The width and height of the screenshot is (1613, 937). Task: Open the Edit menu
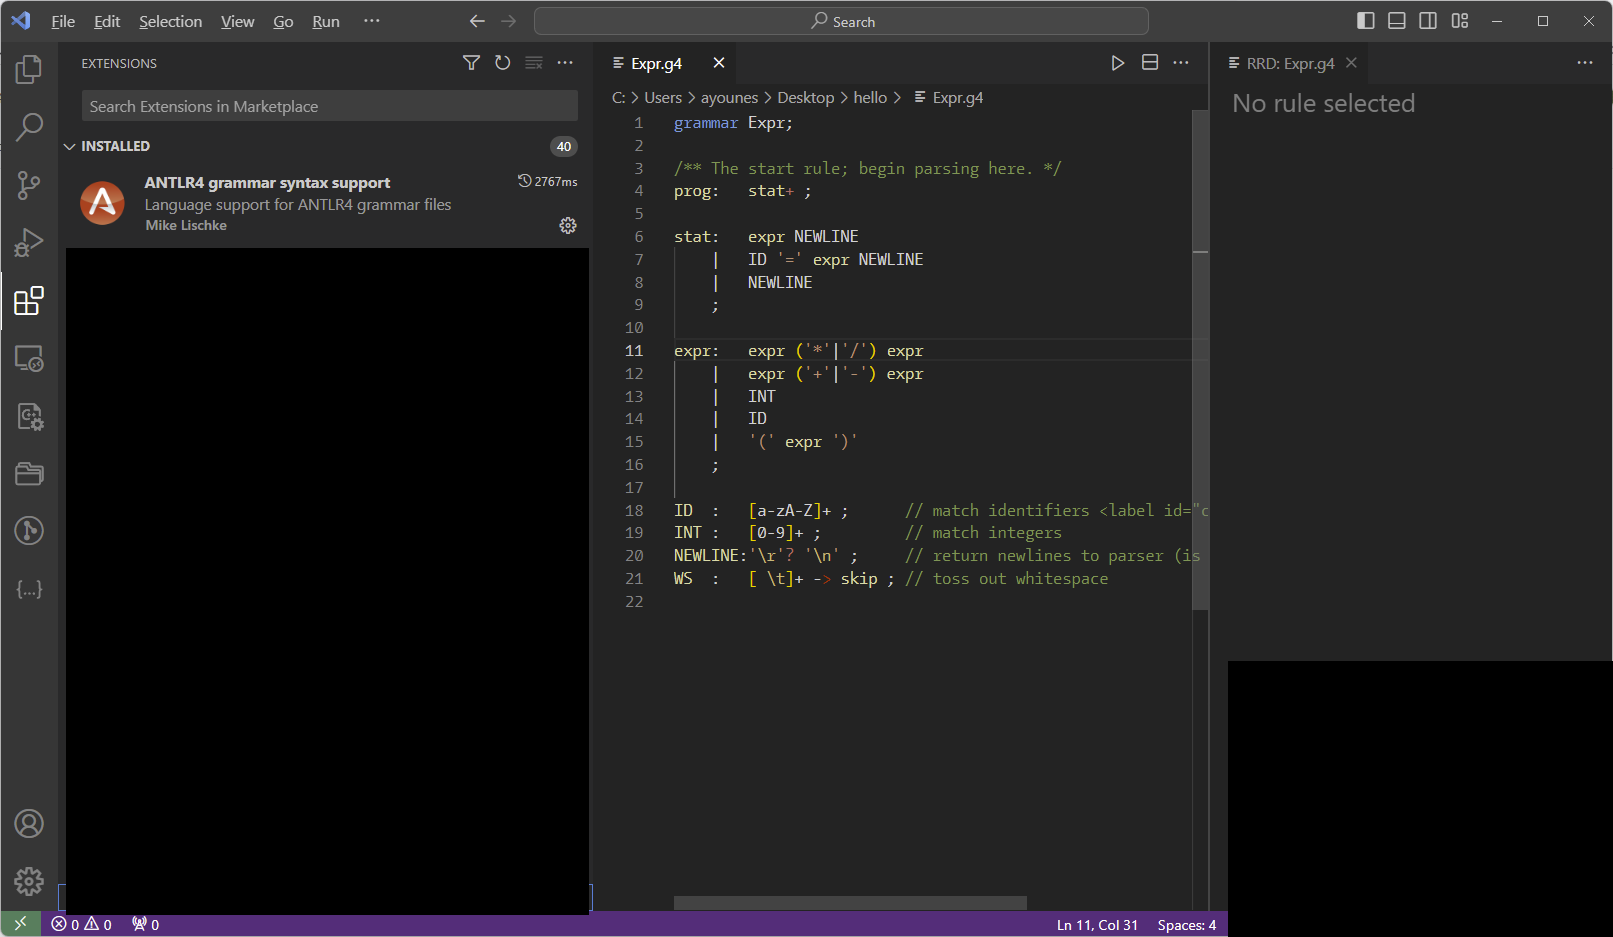[x=107, y=21]
